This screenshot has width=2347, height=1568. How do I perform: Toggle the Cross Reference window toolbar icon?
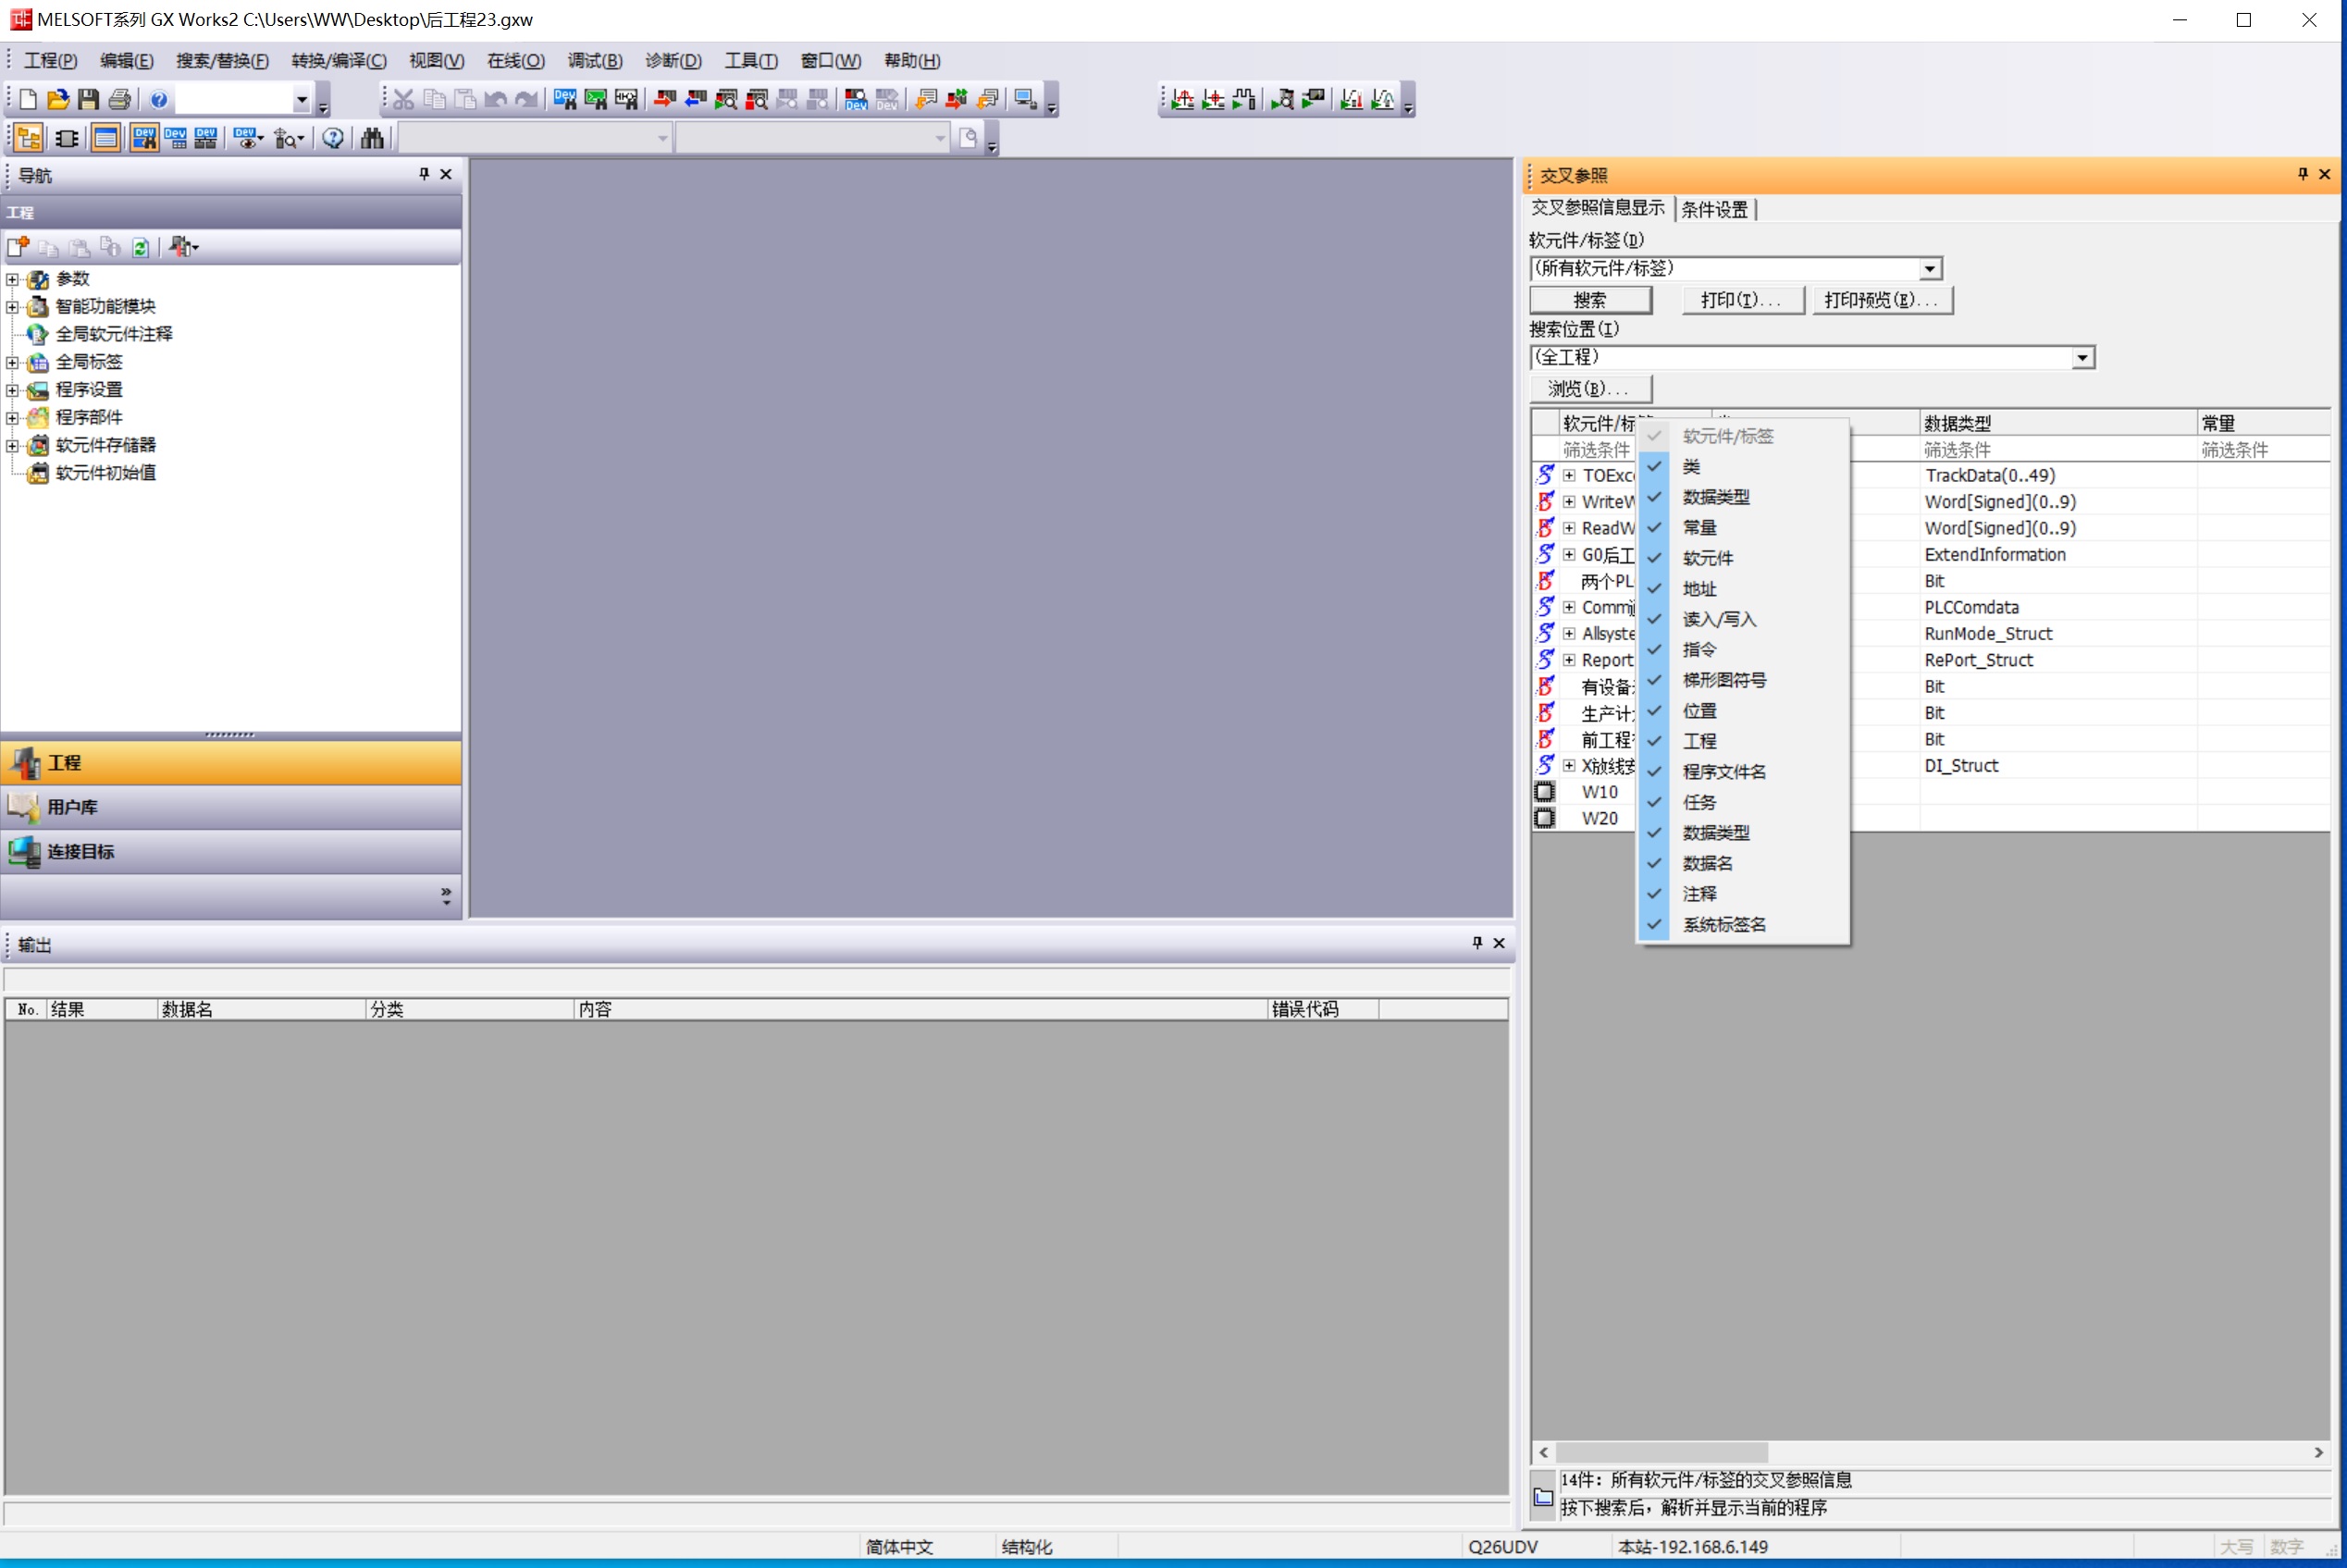click(144, 138)
